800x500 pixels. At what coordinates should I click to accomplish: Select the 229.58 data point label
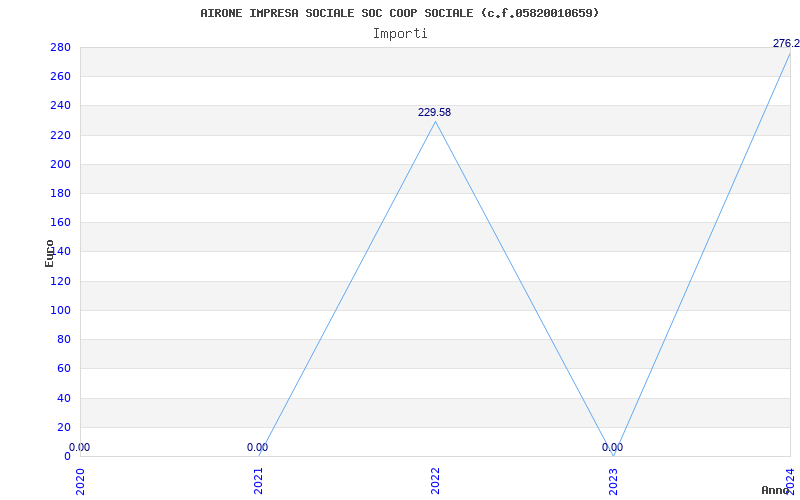[x=435, y=113]
